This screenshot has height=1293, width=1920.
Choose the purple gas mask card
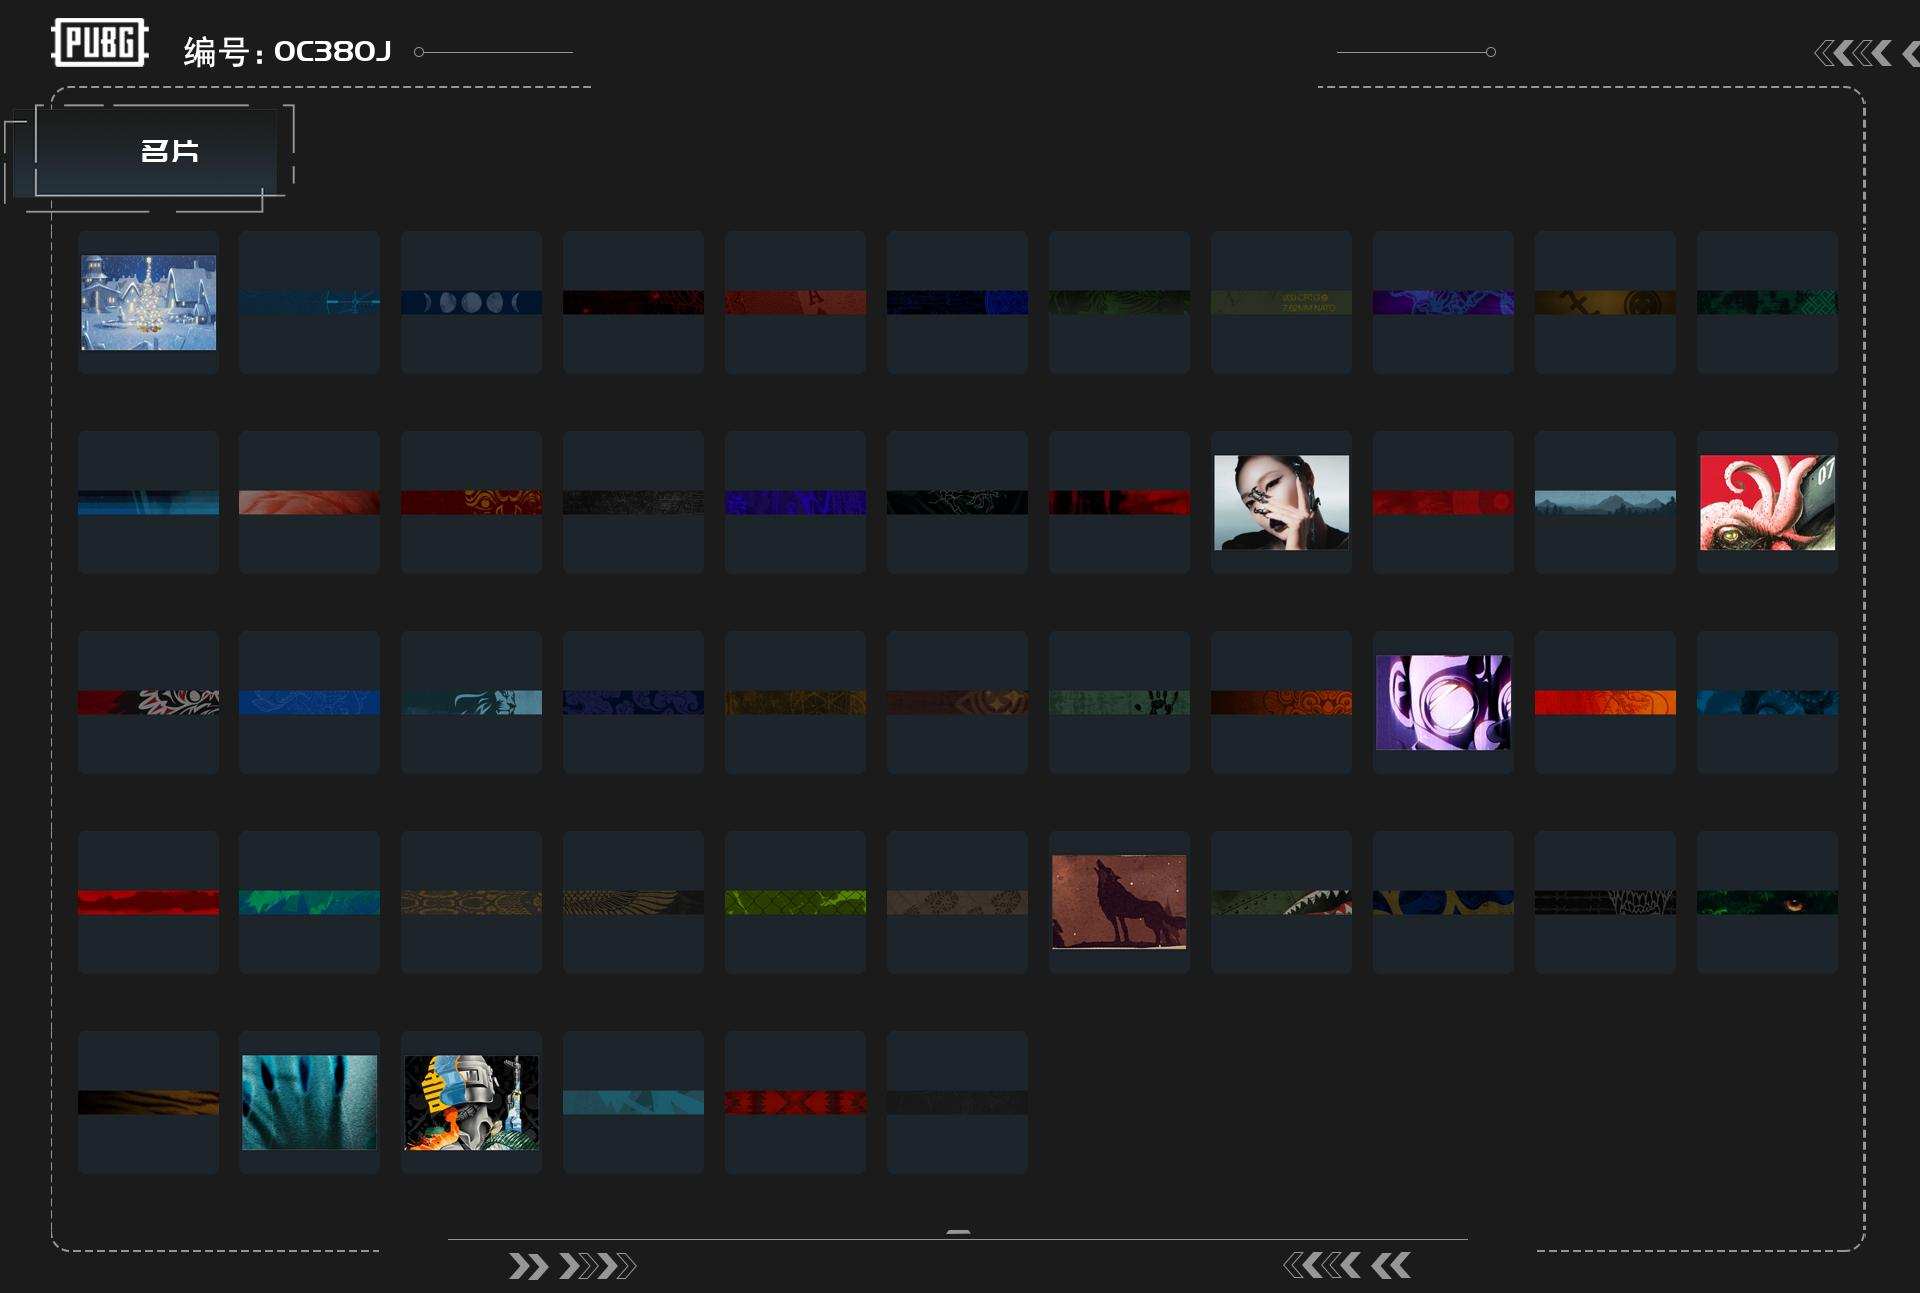point(1443,702)
